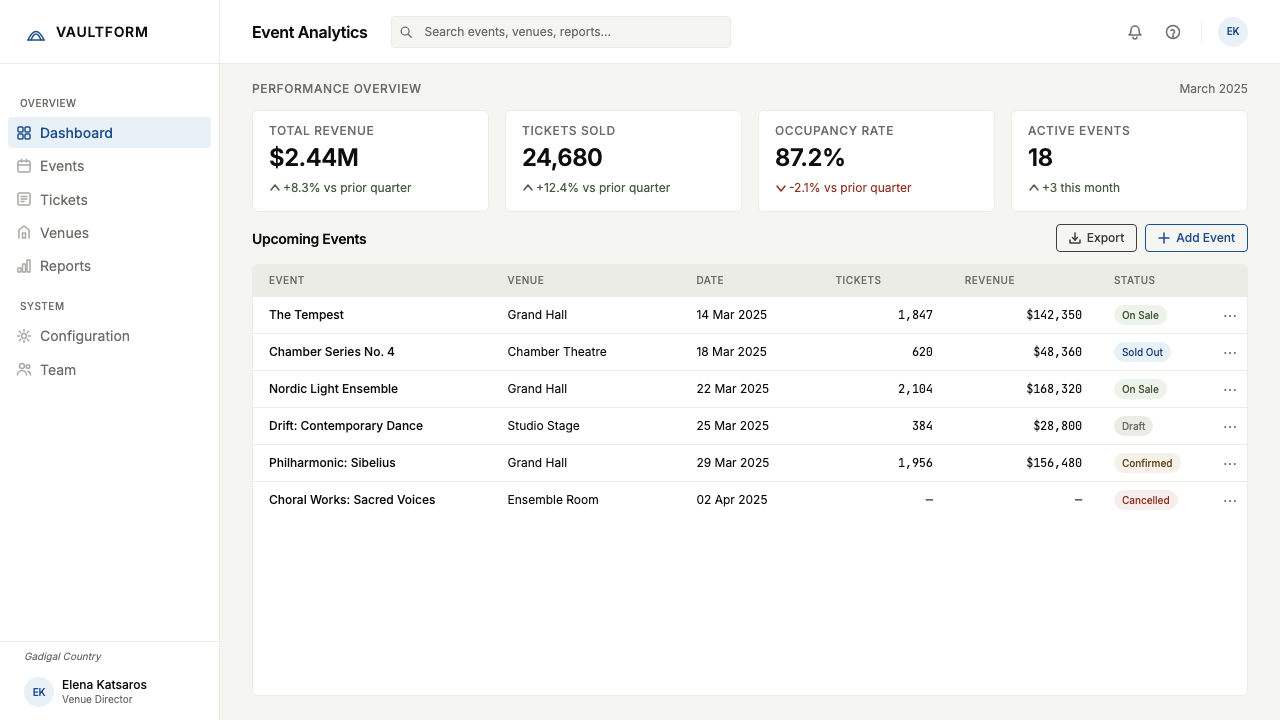Select the Dashboard sidebar item
Image resolution: width=1280 pixels, height=720 pixels.
pos(110,133)
